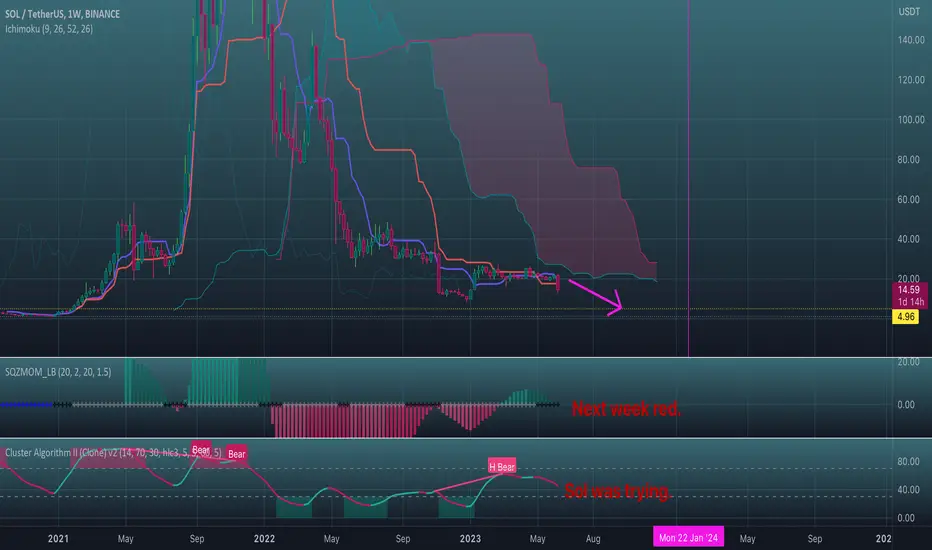This screenshot has height=550, width=932.
Task: Open the Ichimoku (9, 26, 52, 26) indicator legend
Action: click(x=49, y=29)
